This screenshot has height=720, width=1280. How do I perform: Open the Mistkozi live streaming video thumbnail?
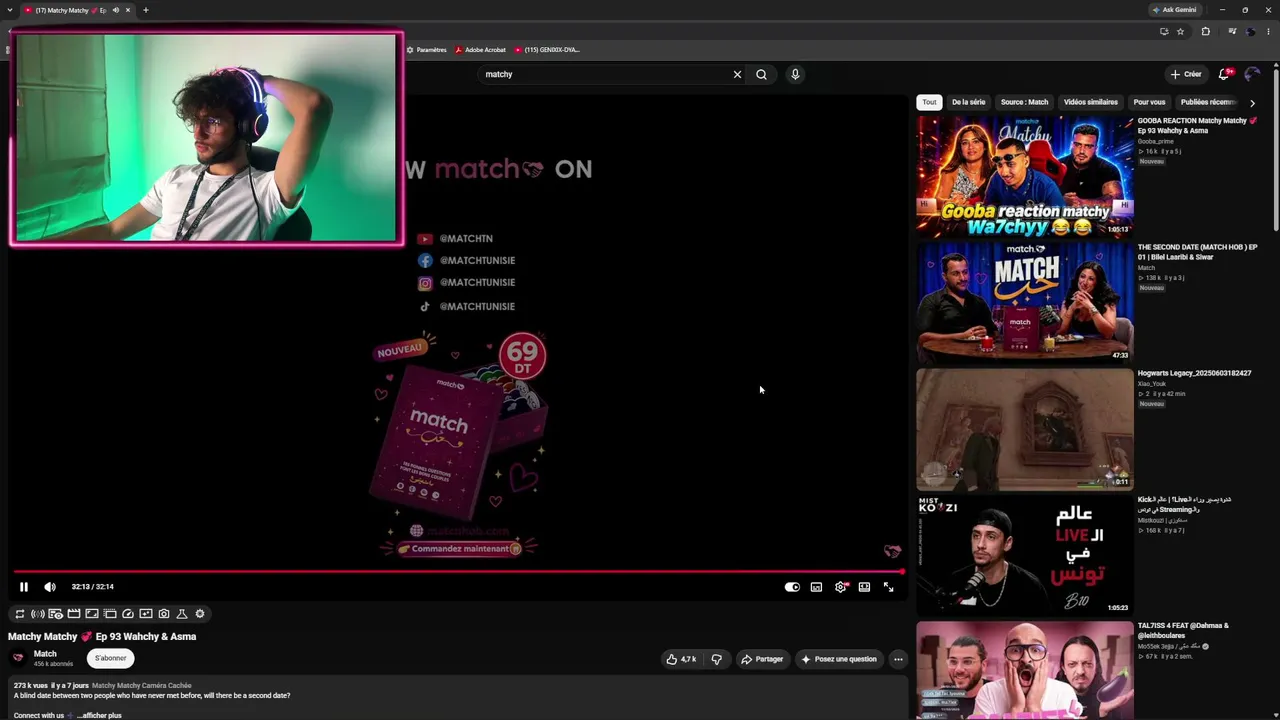[x=1025, y=555]
